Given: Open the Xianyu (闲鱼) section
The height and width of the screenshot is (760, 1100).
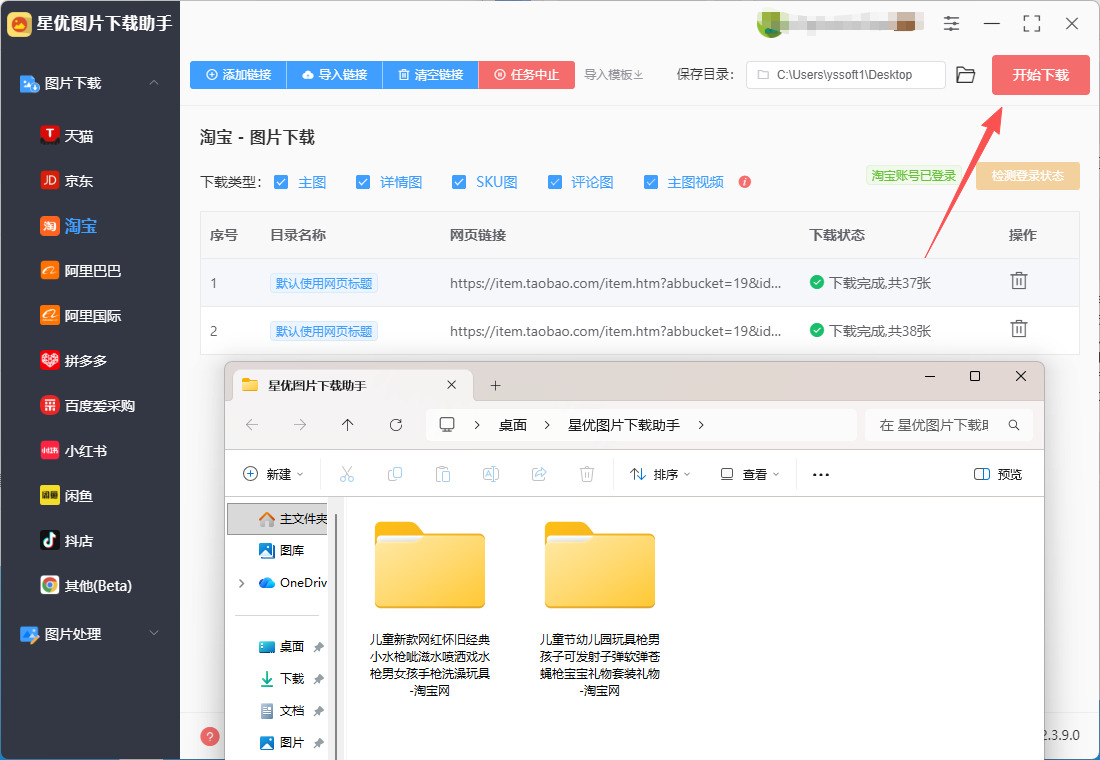Looking at the screenshot, I should (67, 495).
